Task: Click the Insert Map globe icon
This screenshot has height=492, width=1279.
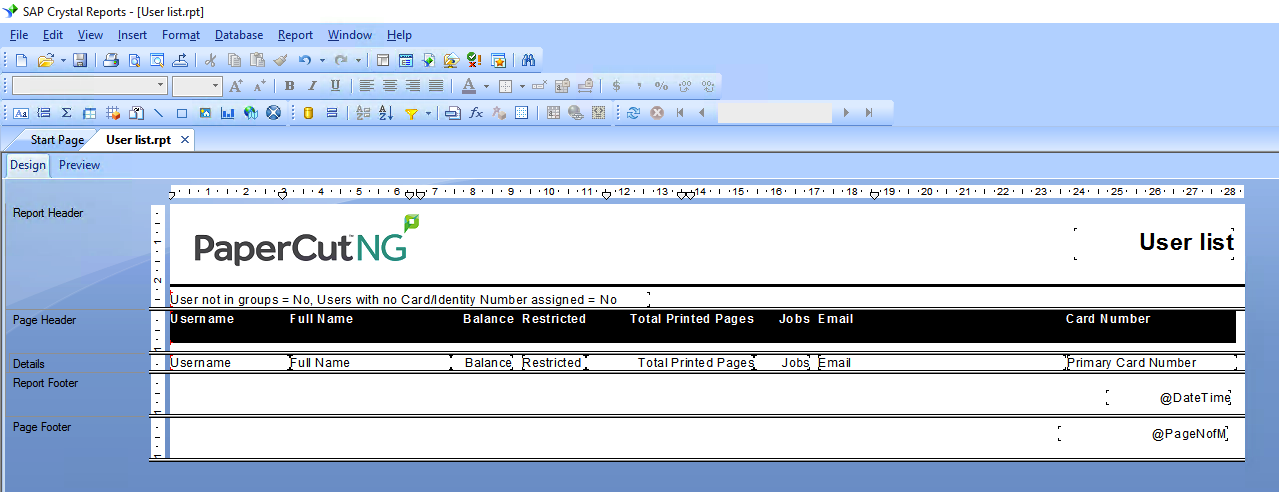Action: pyautogui.click(x=251, y=113)
